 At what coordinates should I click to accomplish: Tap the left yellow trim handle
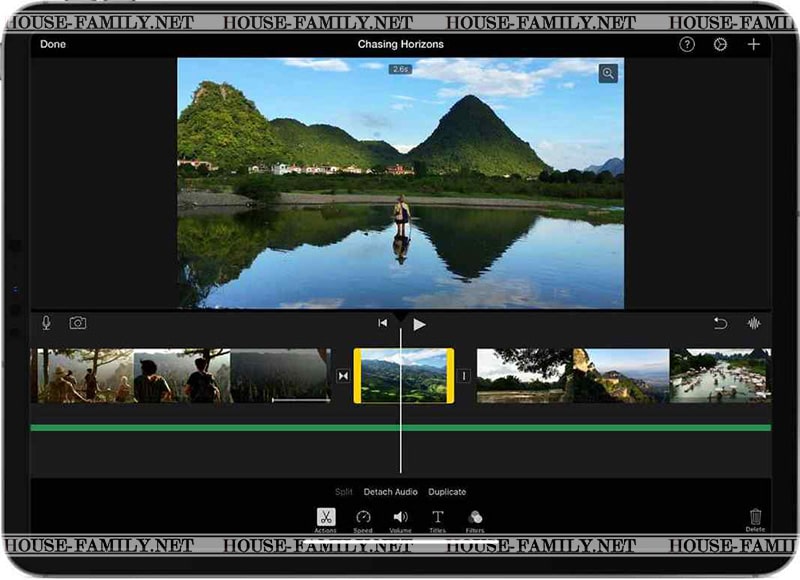(357, 376)
